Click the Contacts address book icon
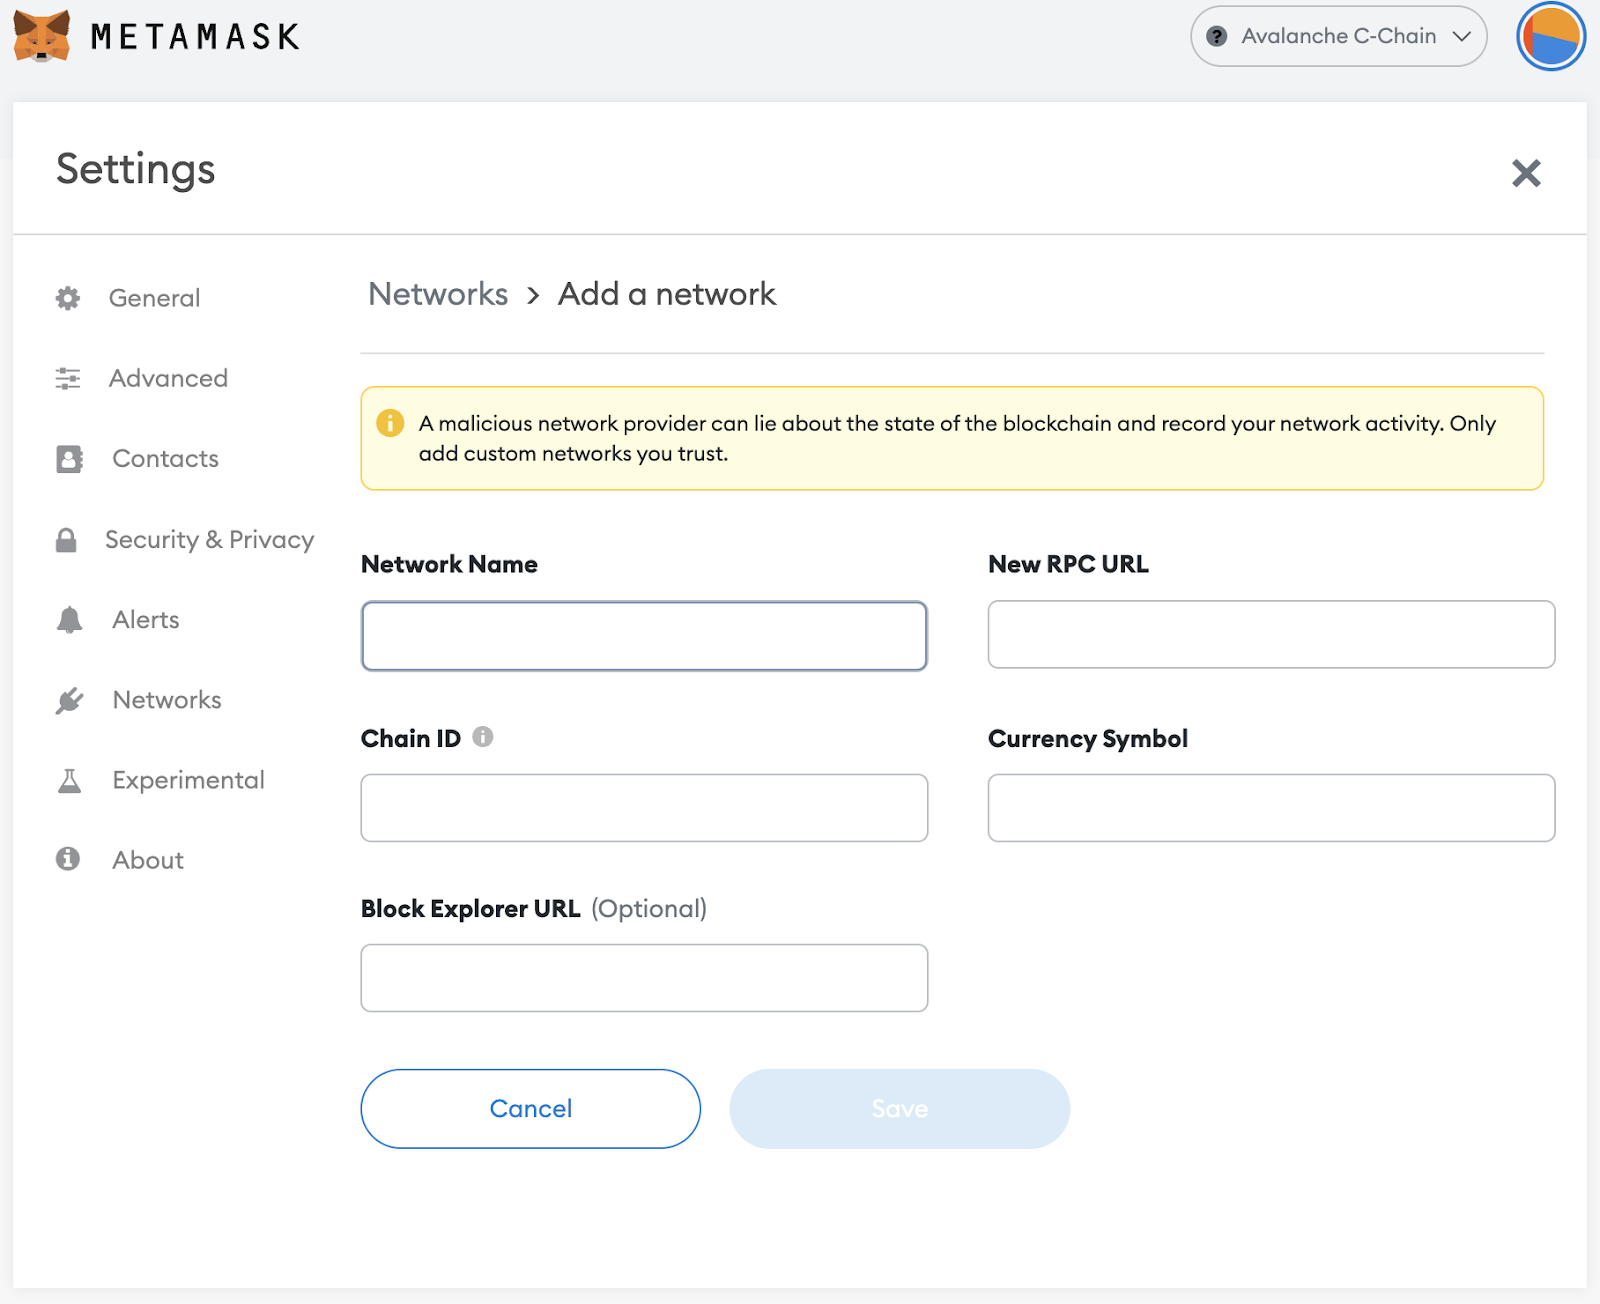The width and height of the screenshot is (1600, 1304). [x=69, y=459]
